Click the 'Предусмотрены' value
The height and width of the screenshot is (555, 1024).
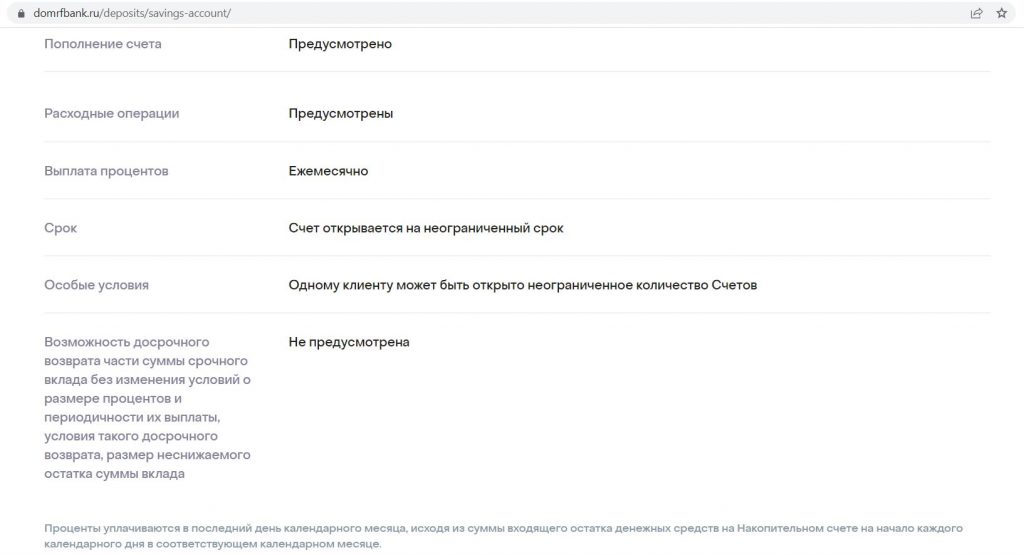[x=341, y=113]
